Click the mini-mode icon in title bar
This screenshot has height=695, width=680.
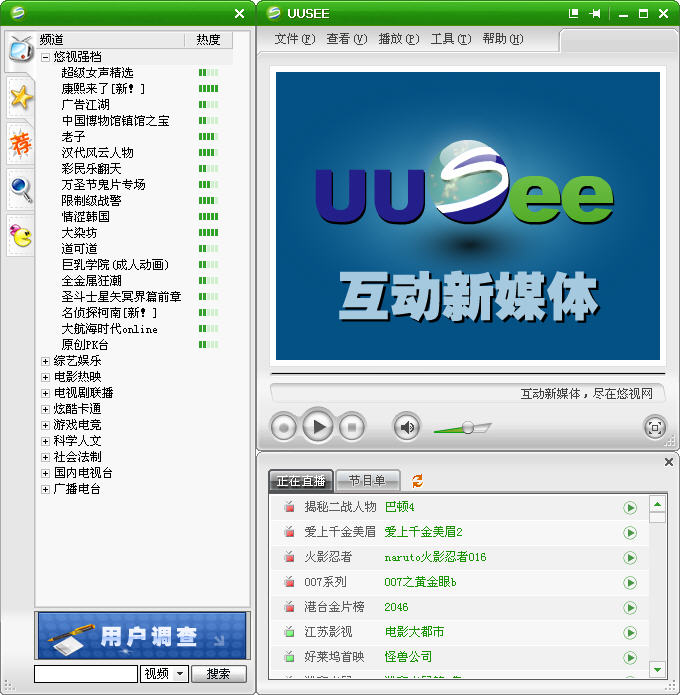(574, 14)
